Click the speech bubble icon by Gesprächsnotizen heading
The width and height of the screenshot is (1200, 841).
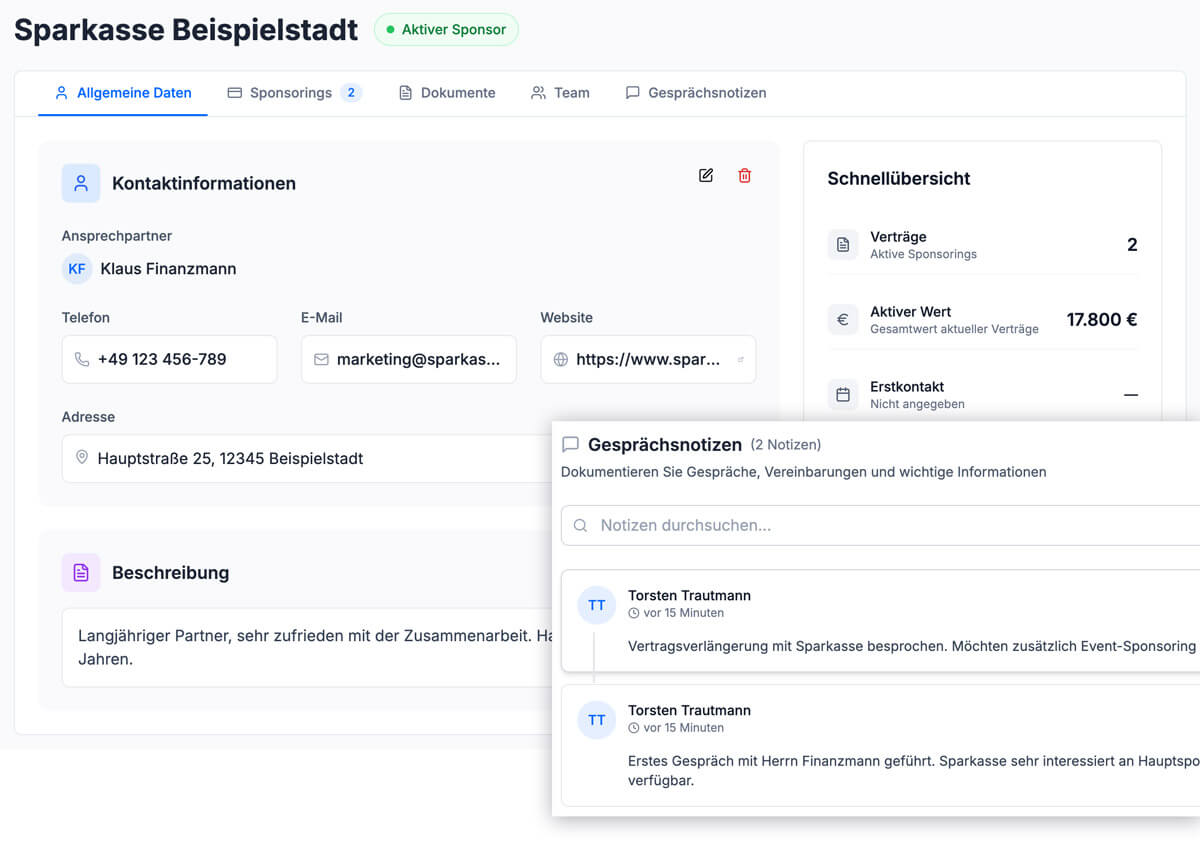click(x=571, y=445)
